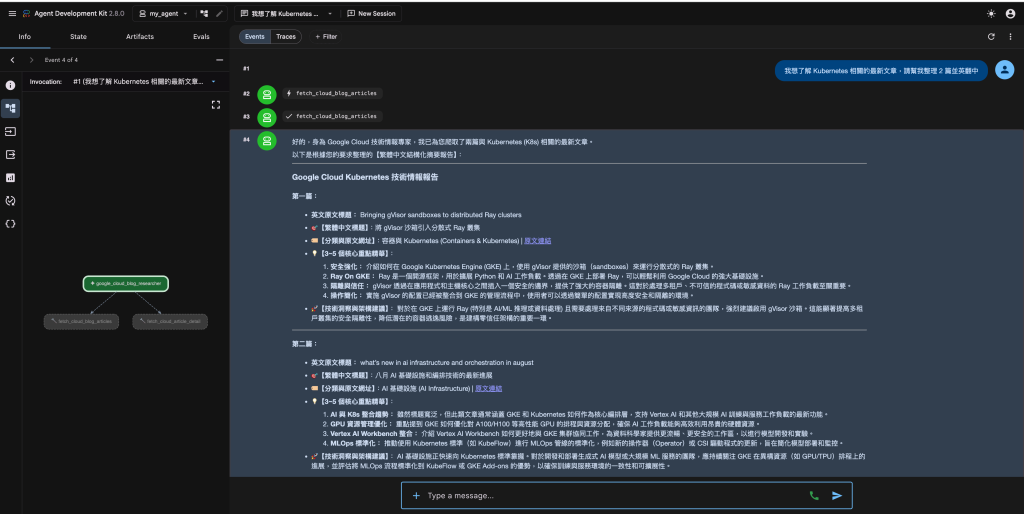
Task: Click the event info sidebar icon
Action: tap(10, 85)
